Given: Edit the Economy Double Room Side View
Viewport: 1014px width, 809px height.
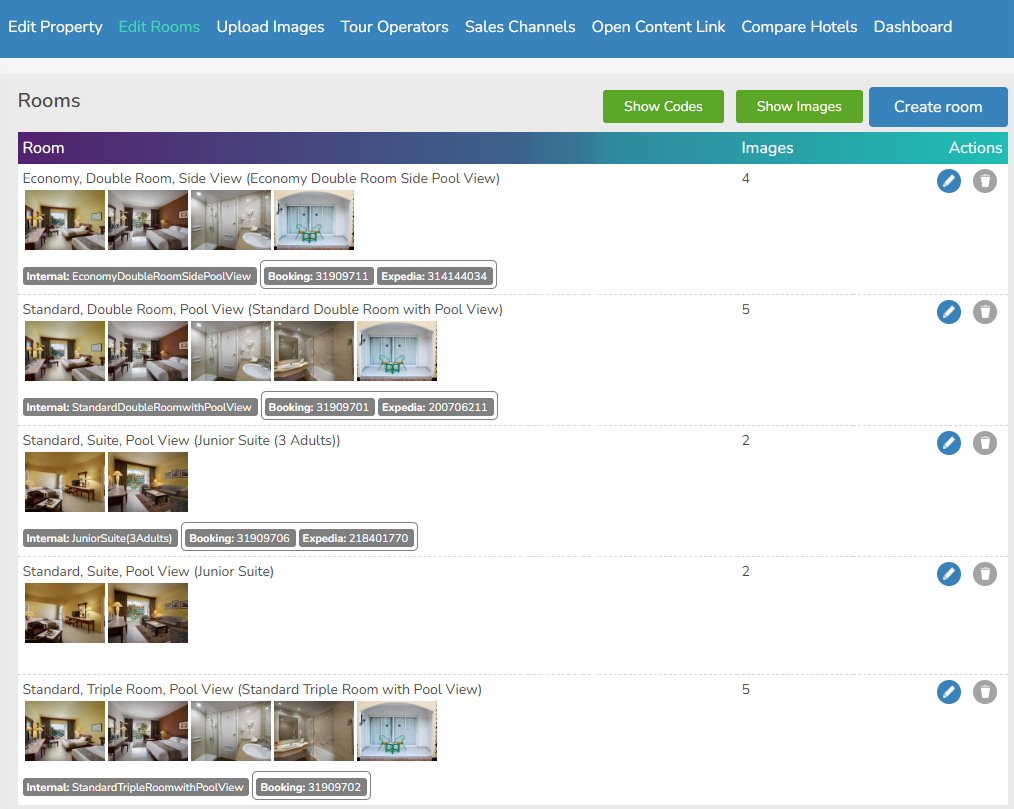Looking at the screenshot, I should pos(948,181).
